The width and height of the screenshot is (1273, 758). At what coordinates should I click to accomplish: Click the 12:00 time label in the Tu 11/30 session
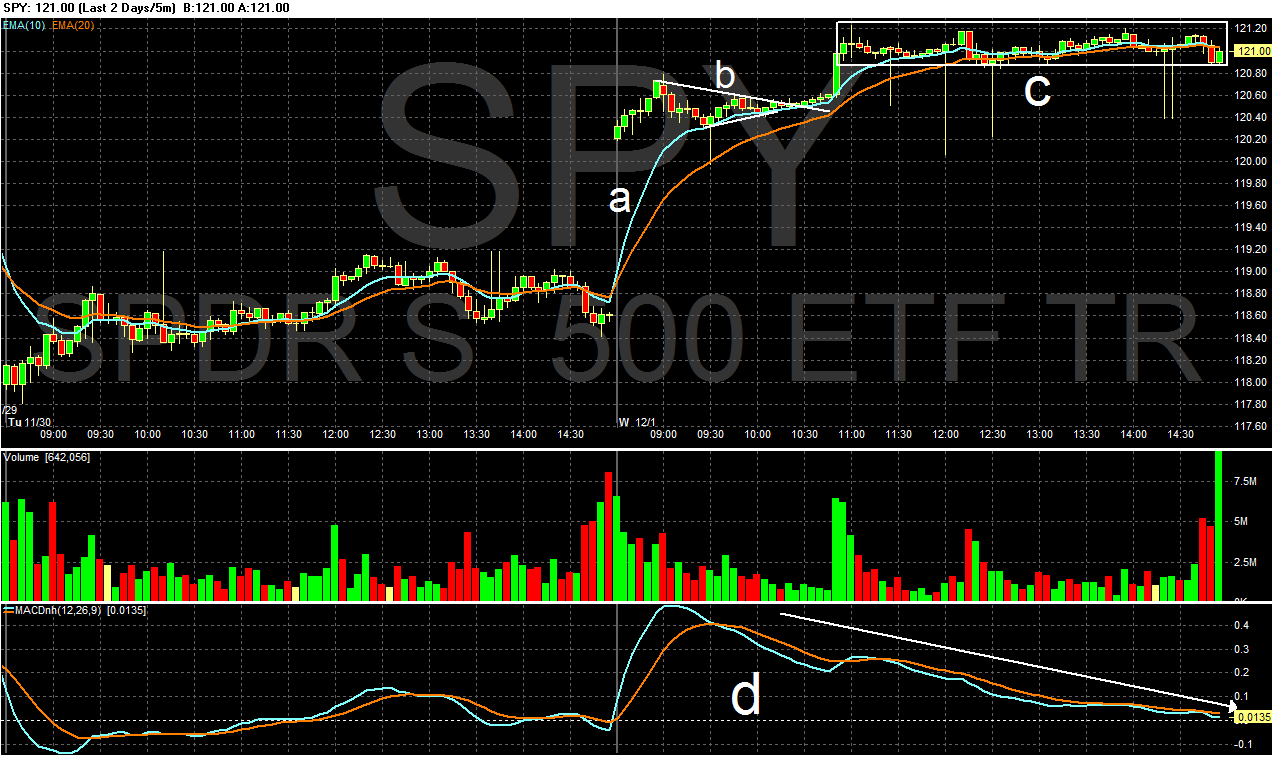[x=336, y=435]
